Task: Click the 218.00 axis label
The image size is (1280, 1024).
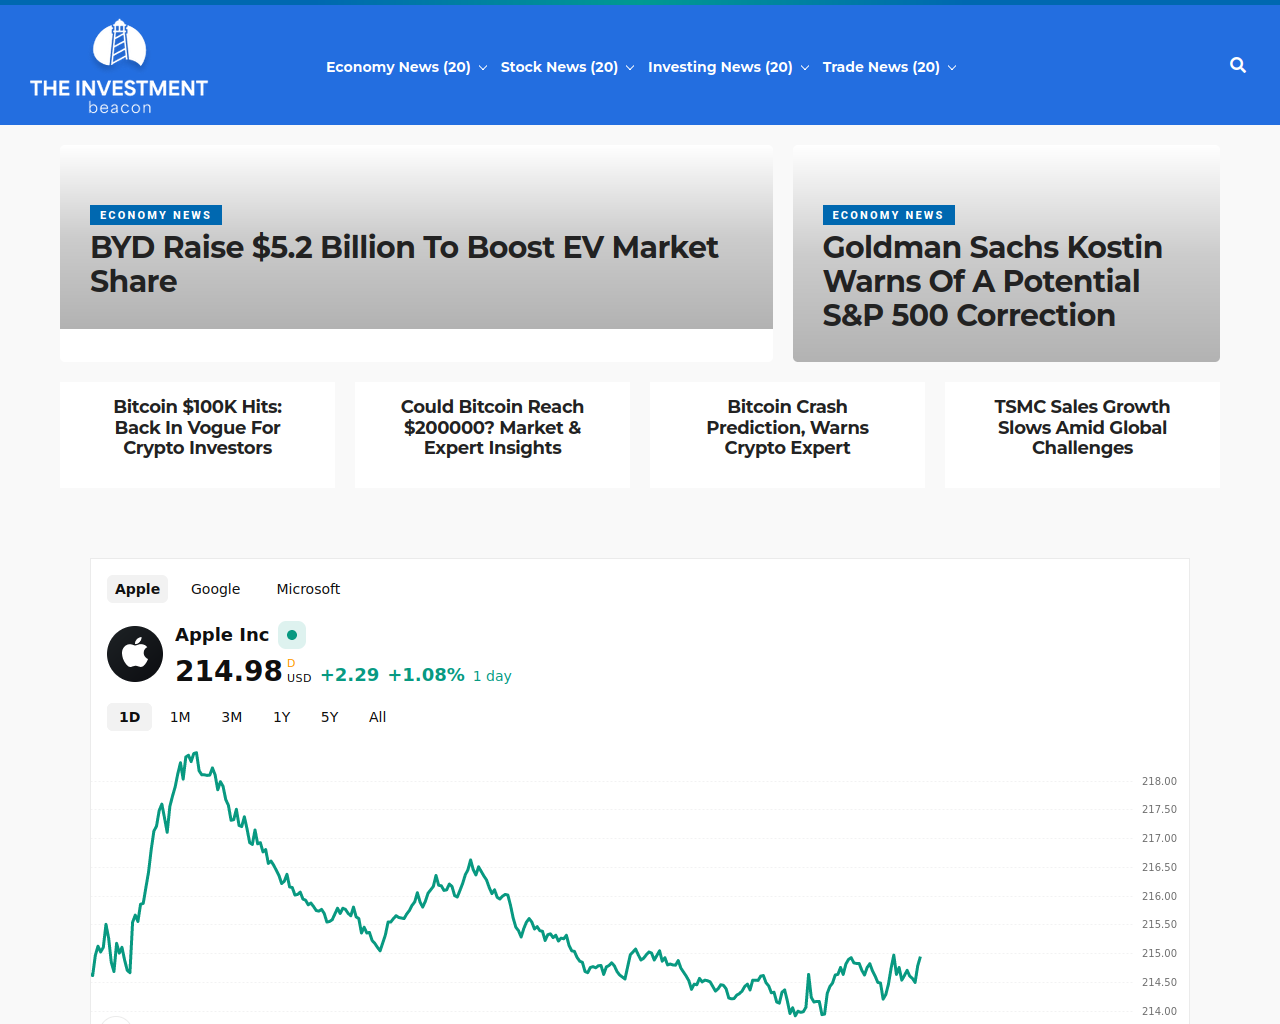Action: (x=1159, y=781)
